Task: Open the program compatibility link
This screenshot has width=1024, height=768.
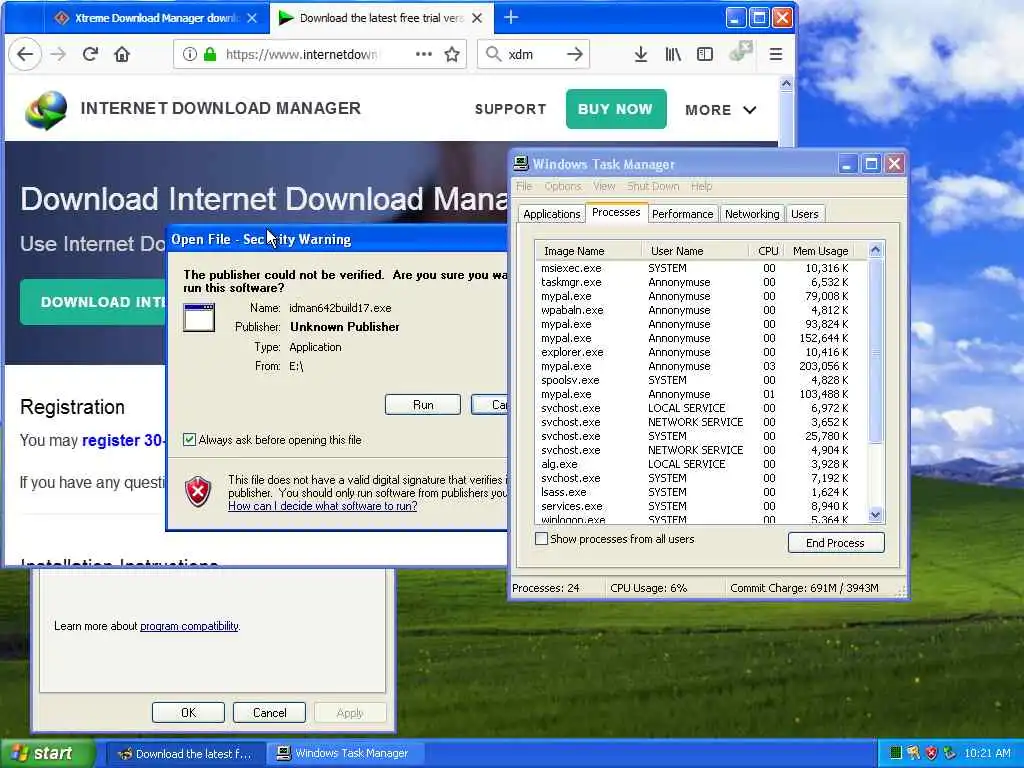Action: point(189,626)
